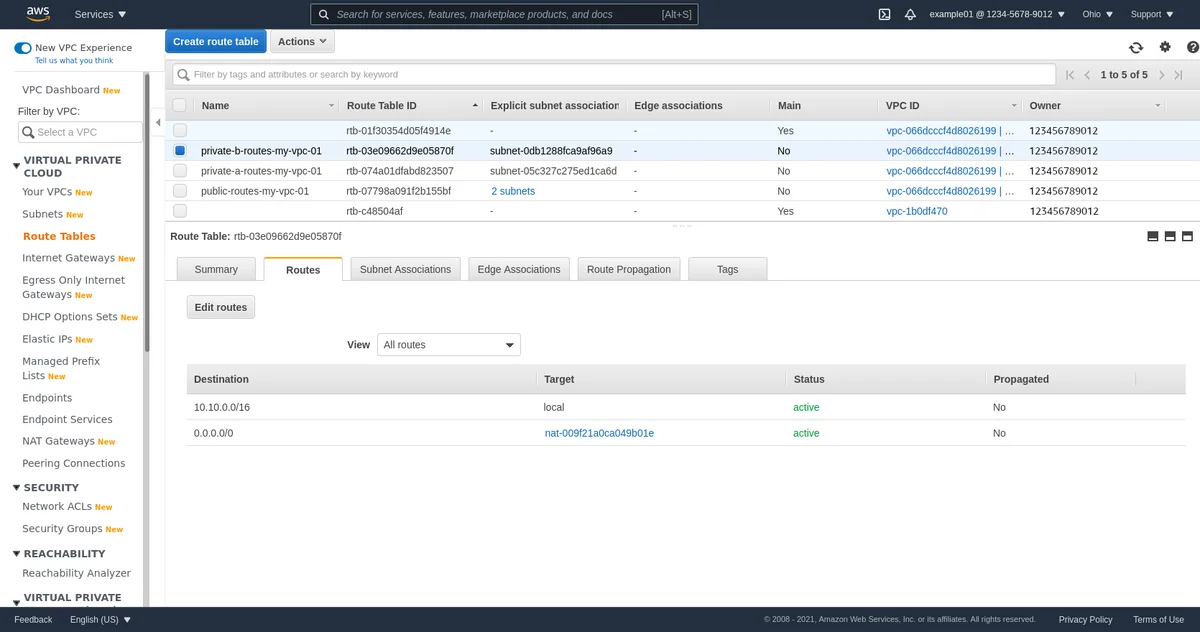Expand the Services menu
The image size is (1200, 632).
click(100, 14)
